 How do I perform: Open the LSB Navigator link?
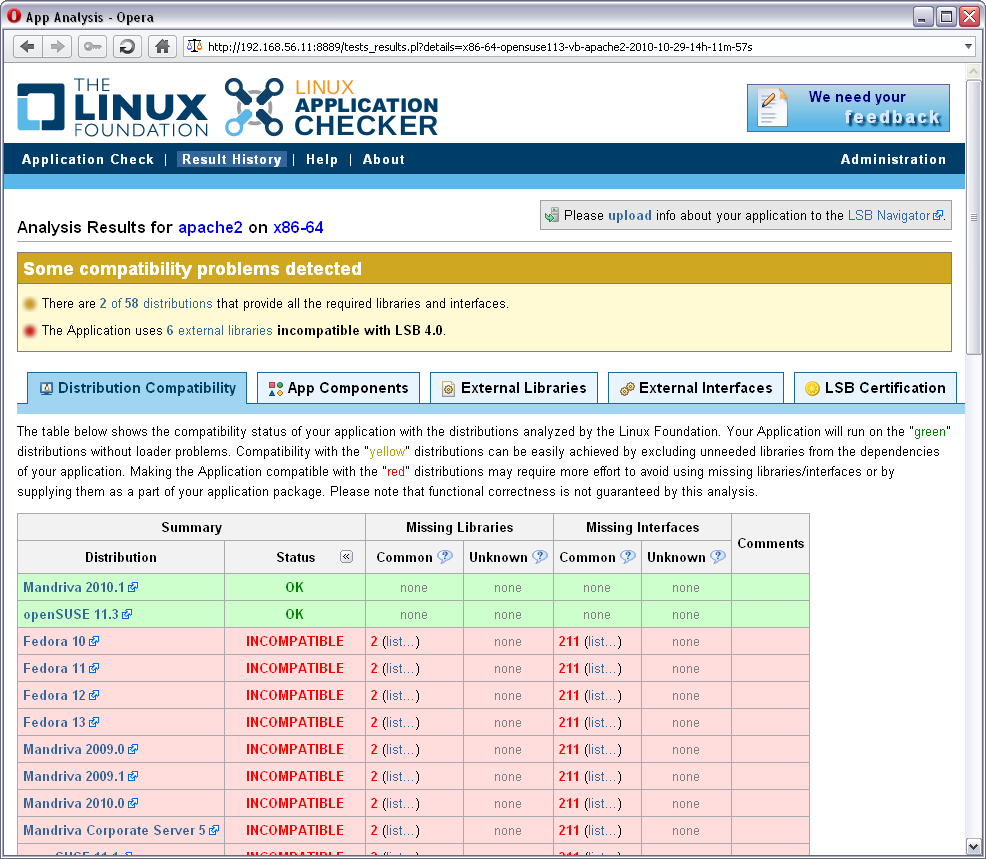point(895,215)
